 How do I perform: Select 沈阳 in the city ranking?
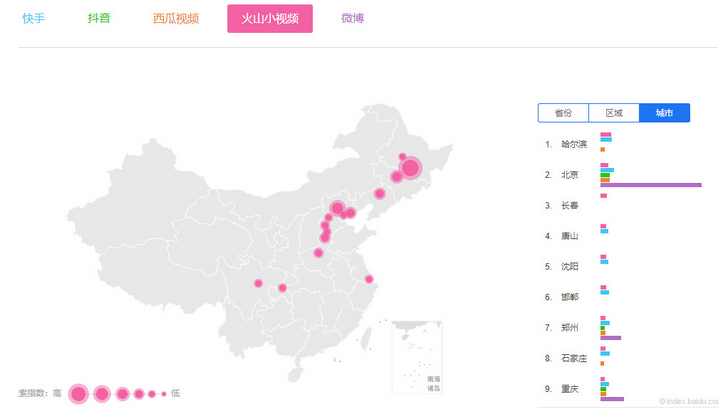coord(570,267)
